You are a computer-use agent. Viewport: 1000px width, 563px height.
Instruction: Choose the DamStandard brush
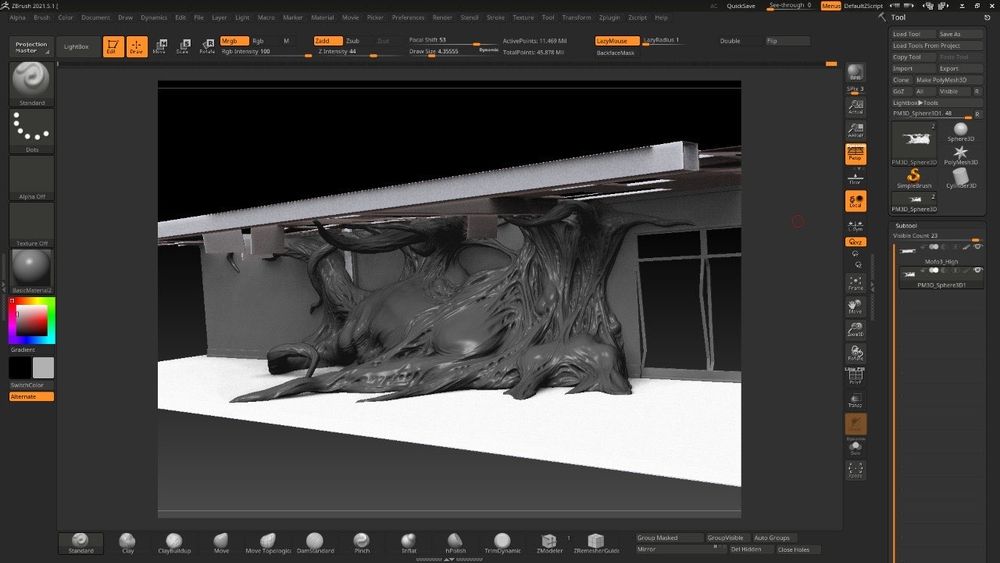pyautogui.click(x=315, y=542)
